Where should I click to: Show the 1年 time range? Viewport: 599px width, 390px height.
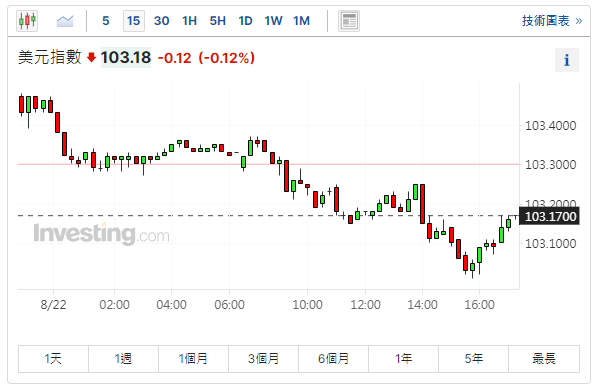403,359
